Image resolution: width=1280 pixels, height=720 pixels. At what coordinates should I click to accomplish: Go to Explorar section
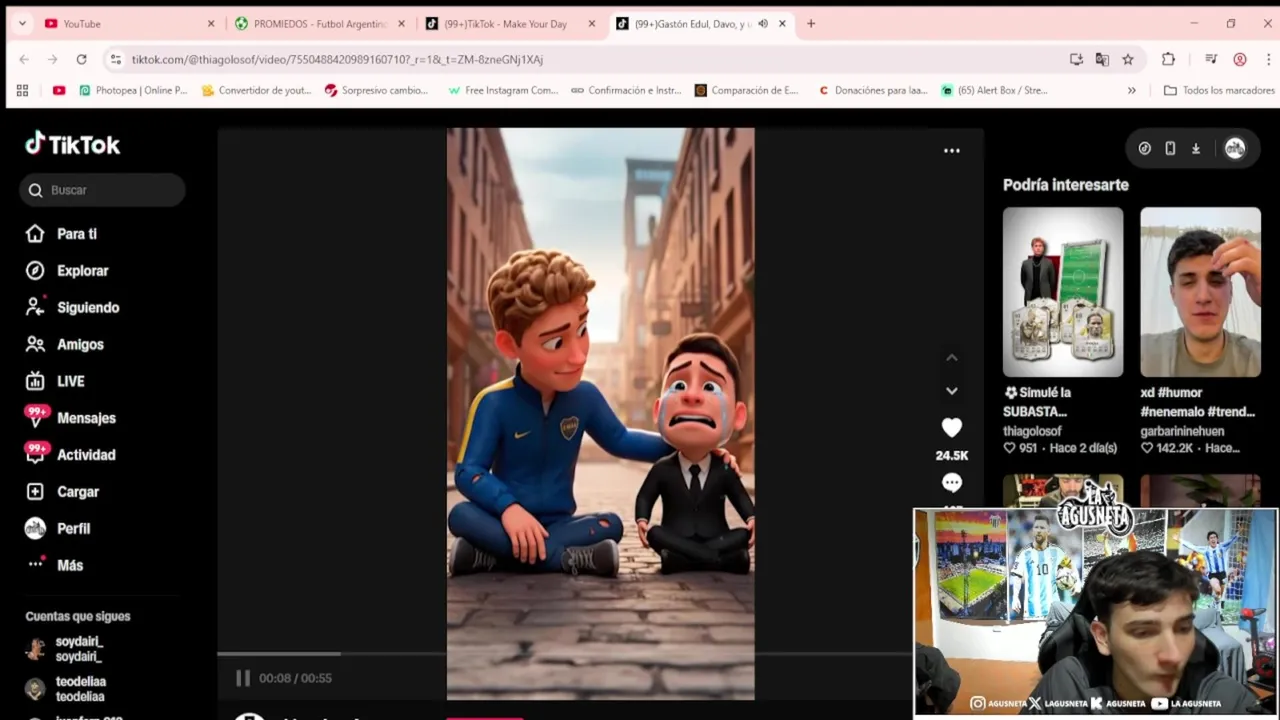pos(67,271)
